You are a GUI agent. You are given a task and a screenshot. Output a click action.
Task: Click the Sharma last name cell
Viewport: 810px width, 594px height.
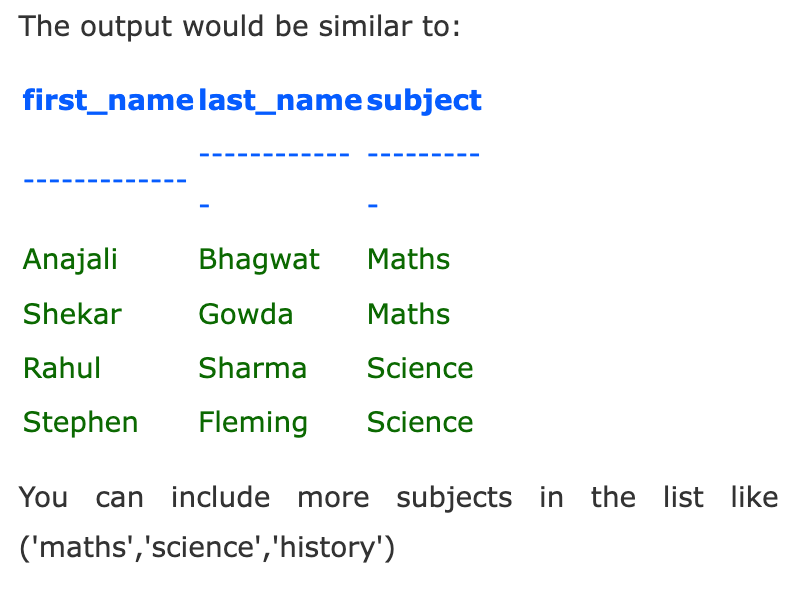tap(251, 369)
